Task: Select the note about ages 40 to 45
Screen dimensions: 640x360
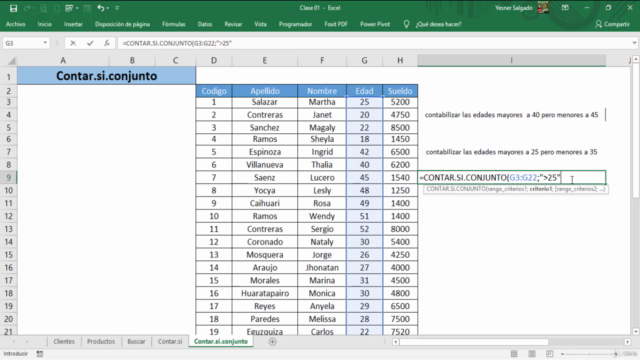Action: (x=511, y=115)
